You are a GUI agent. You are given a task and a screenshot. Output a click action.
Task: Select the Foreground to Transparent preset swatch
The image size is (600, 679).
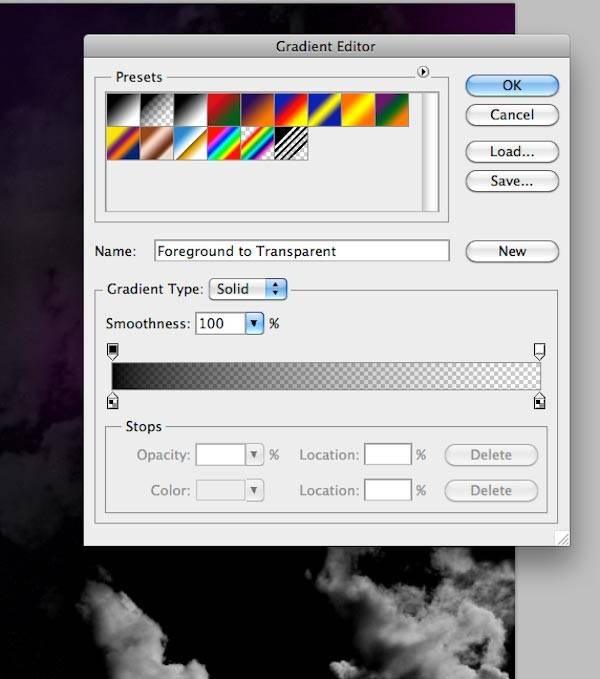156,109
